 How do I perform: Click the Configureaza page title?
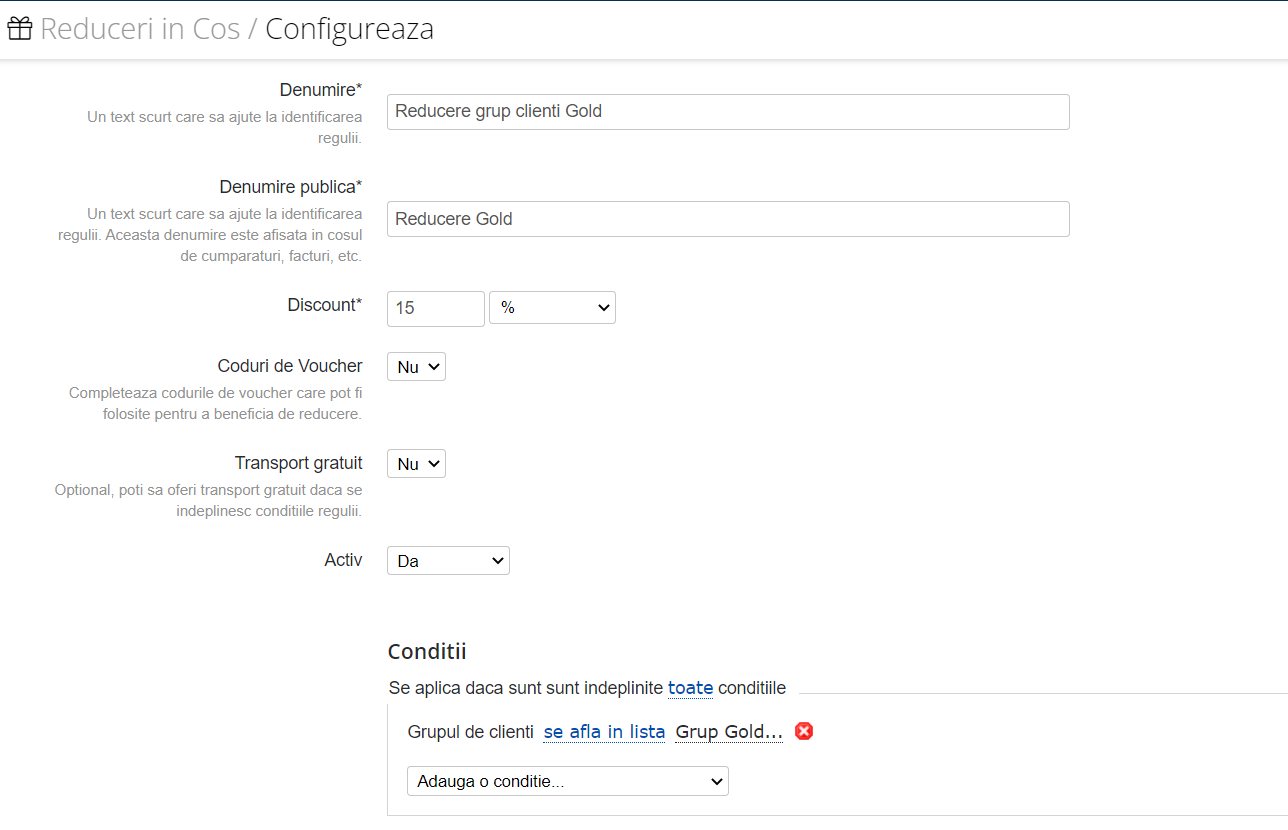(x=349, y=29)
